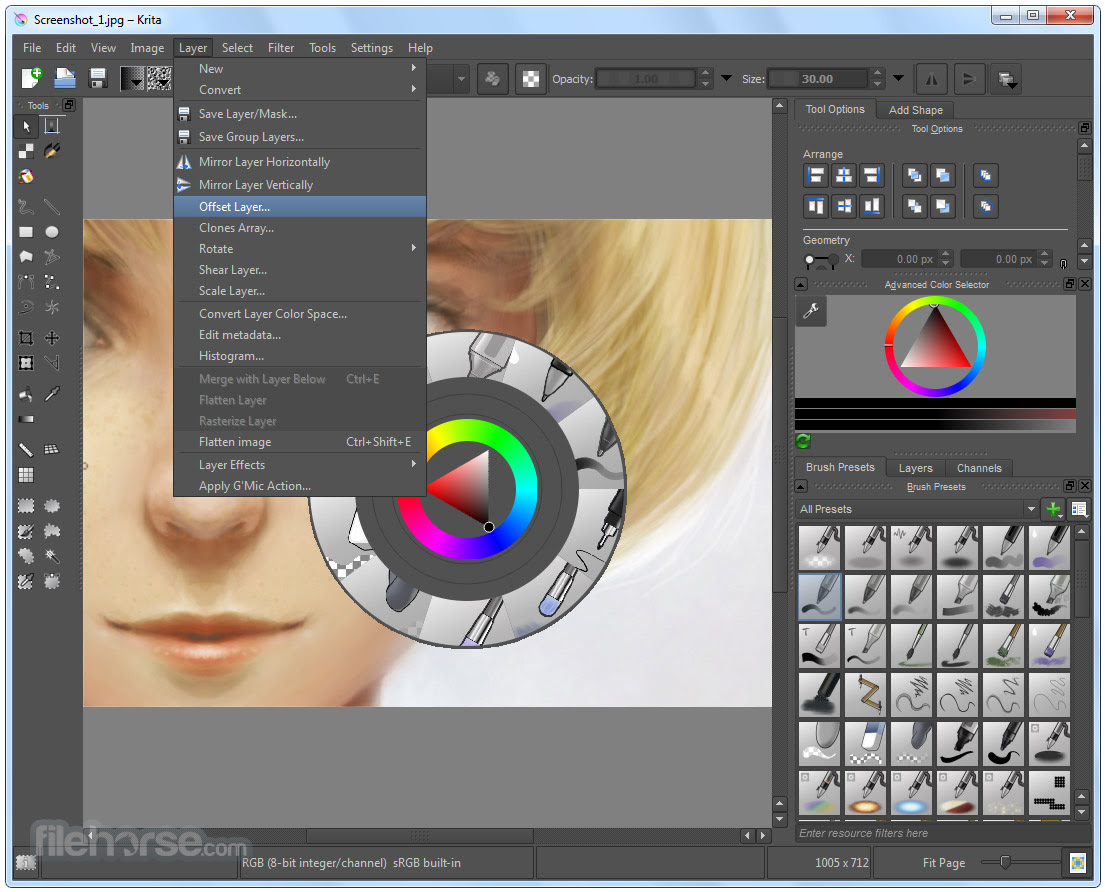Open the color selector settings wrench icon
The height and width of the screenshot is (892, 1105).
coord(811,311)
